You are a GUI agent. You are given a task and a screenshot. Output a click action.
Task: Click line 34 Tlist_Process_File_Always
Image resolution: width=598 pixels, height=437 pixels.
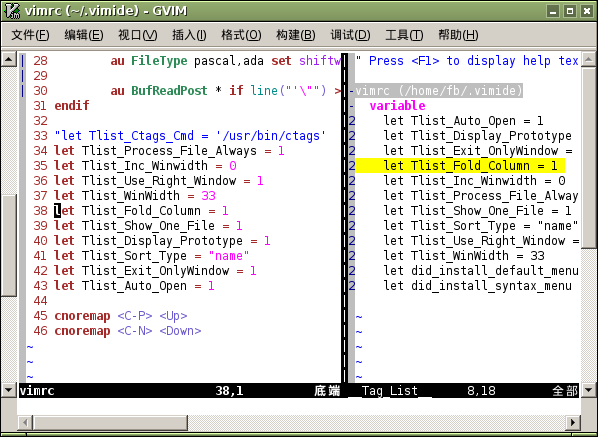click(169, 151)
